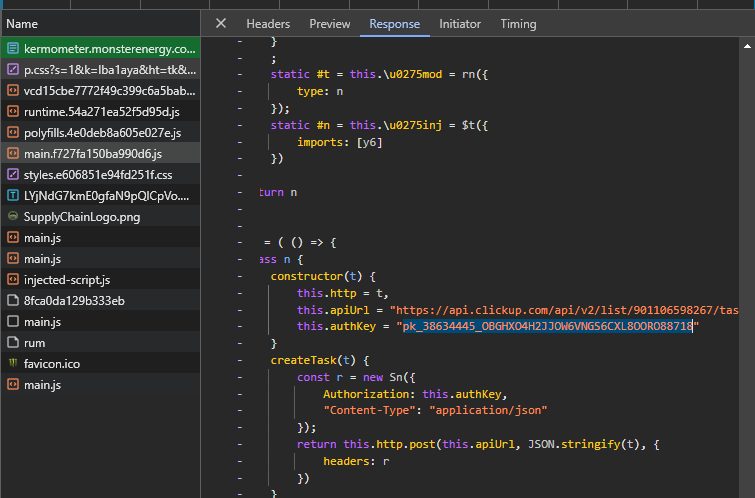Click file icon beside rum request

point(13,342)
